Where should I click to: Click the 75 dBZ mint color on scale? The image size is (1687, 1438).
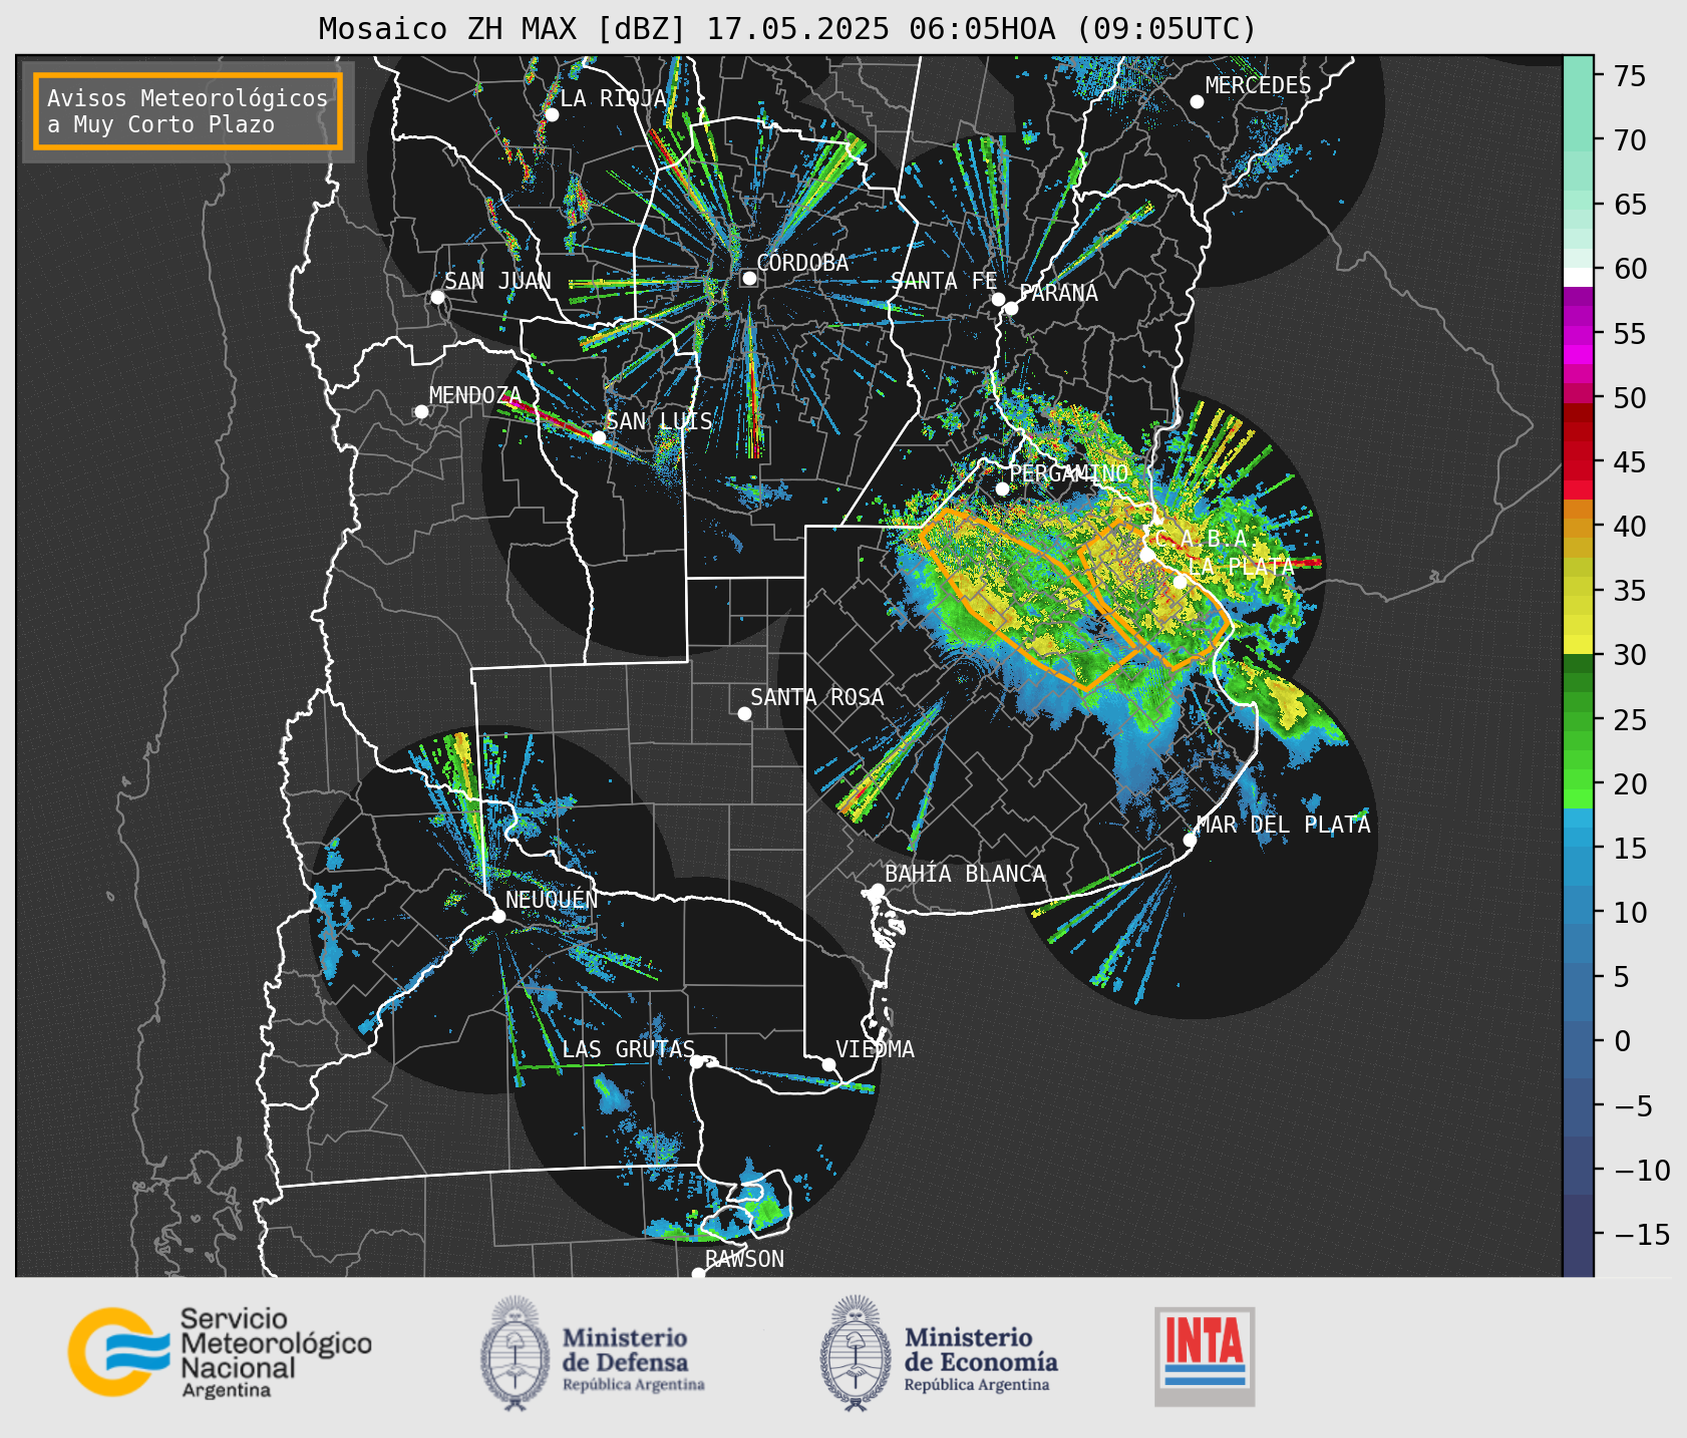point(1578,76)
